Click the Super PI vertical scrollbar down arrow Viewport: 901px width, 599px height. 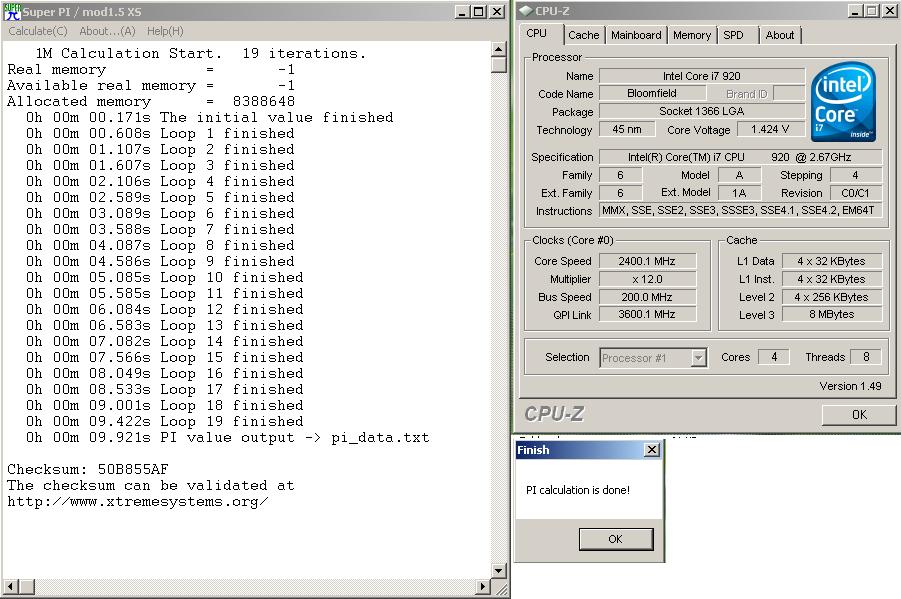point(498,571)
